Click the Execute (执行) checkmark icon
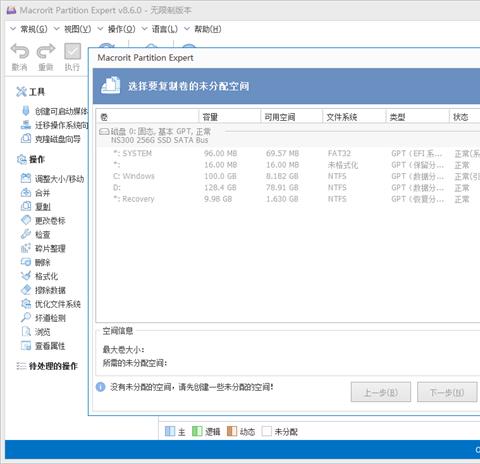480x464 pixels. tap(72, 51)
